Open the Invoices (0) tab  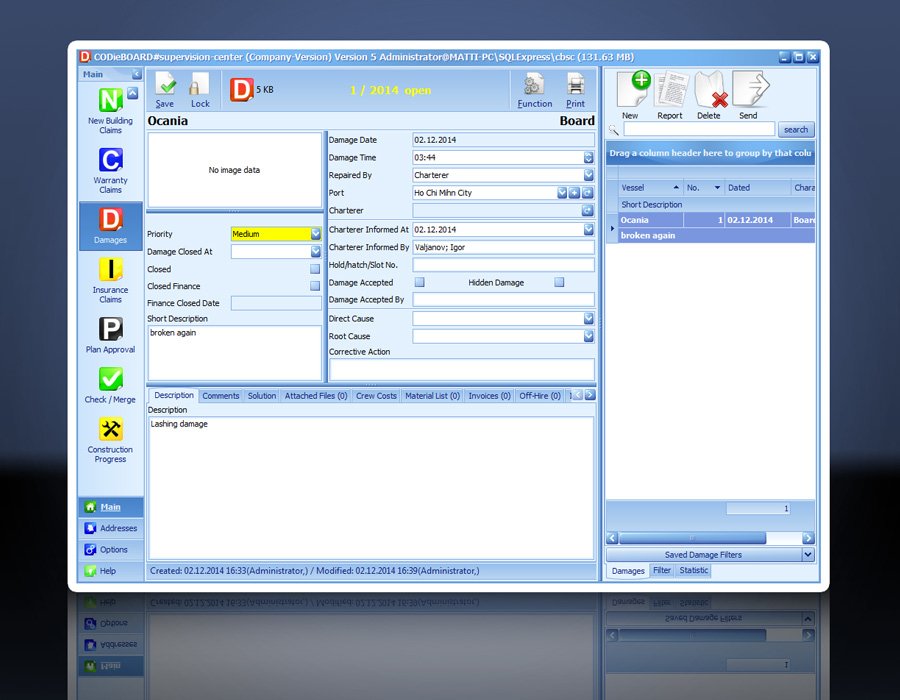(489, 396)
